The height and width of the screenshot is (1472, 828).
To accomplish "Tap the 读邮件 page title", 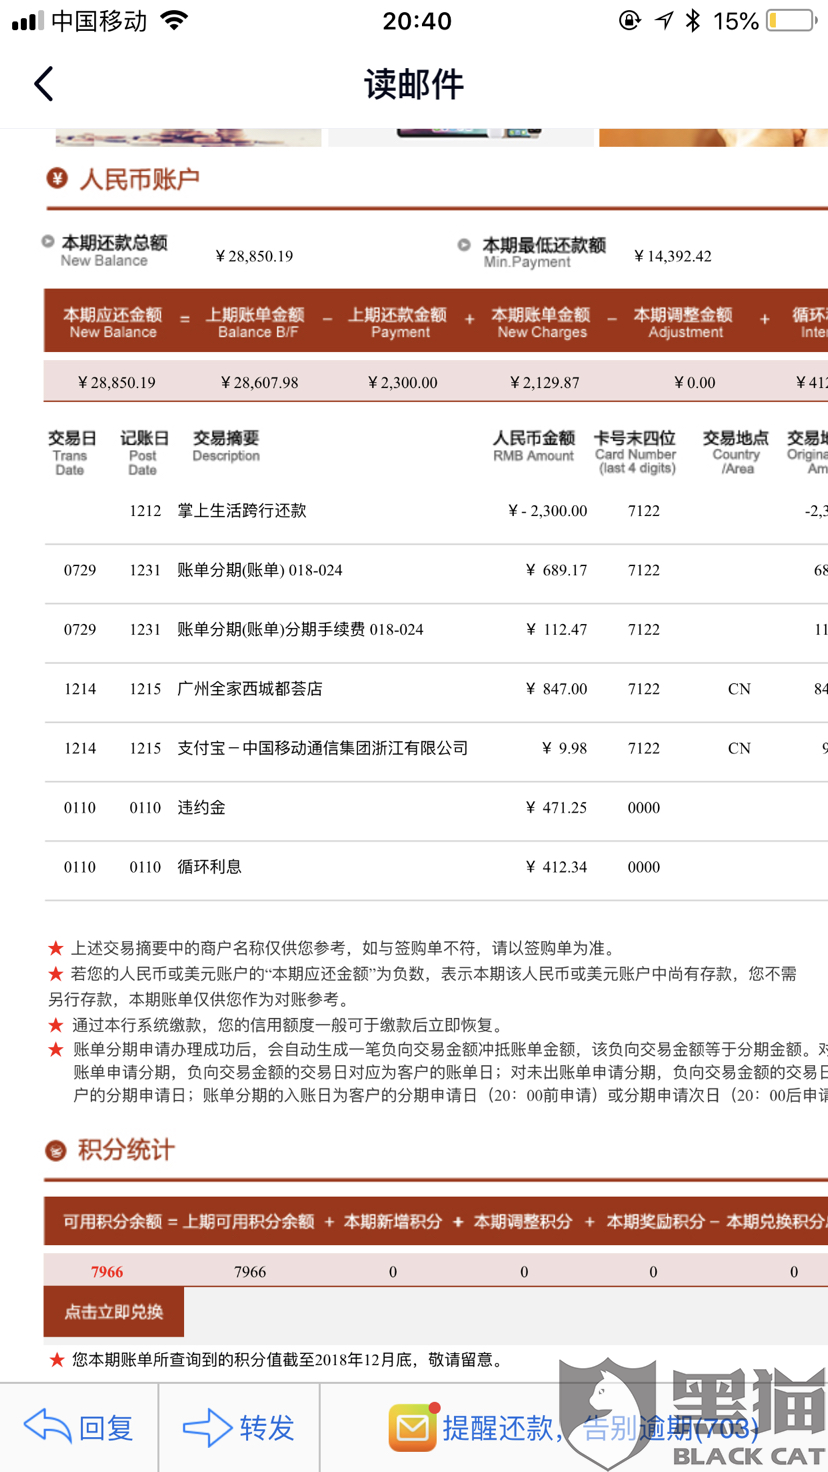I will click(x=414, y=84).
